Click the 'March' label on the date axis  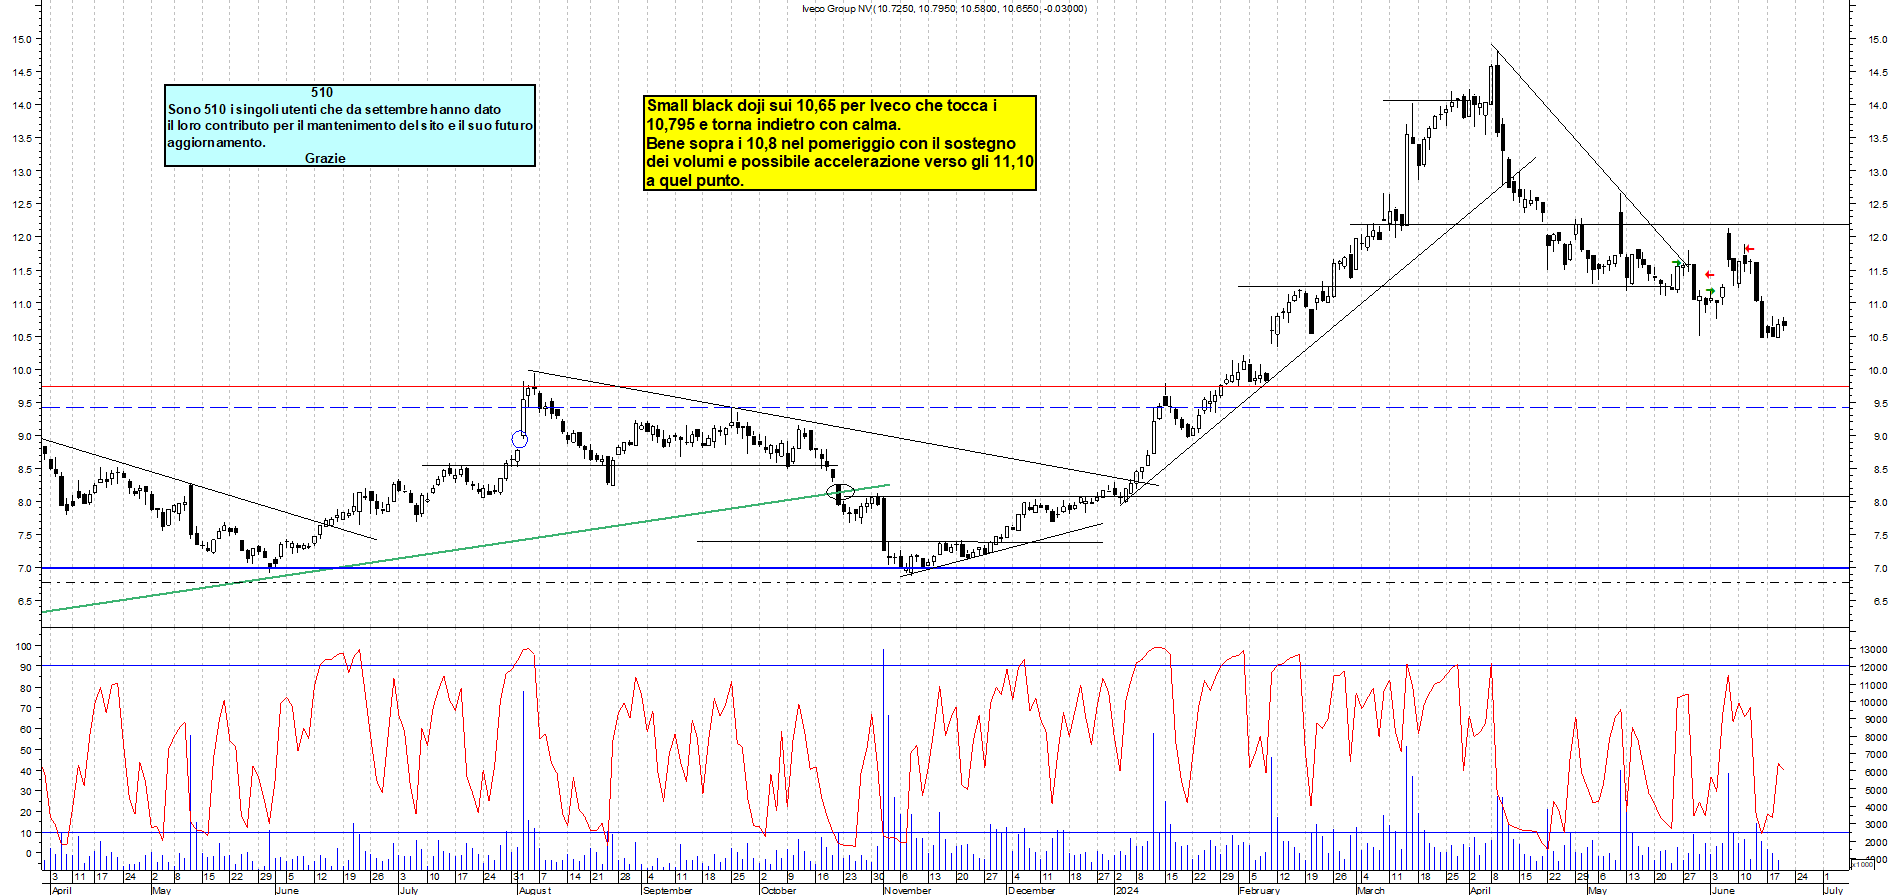1371,890
